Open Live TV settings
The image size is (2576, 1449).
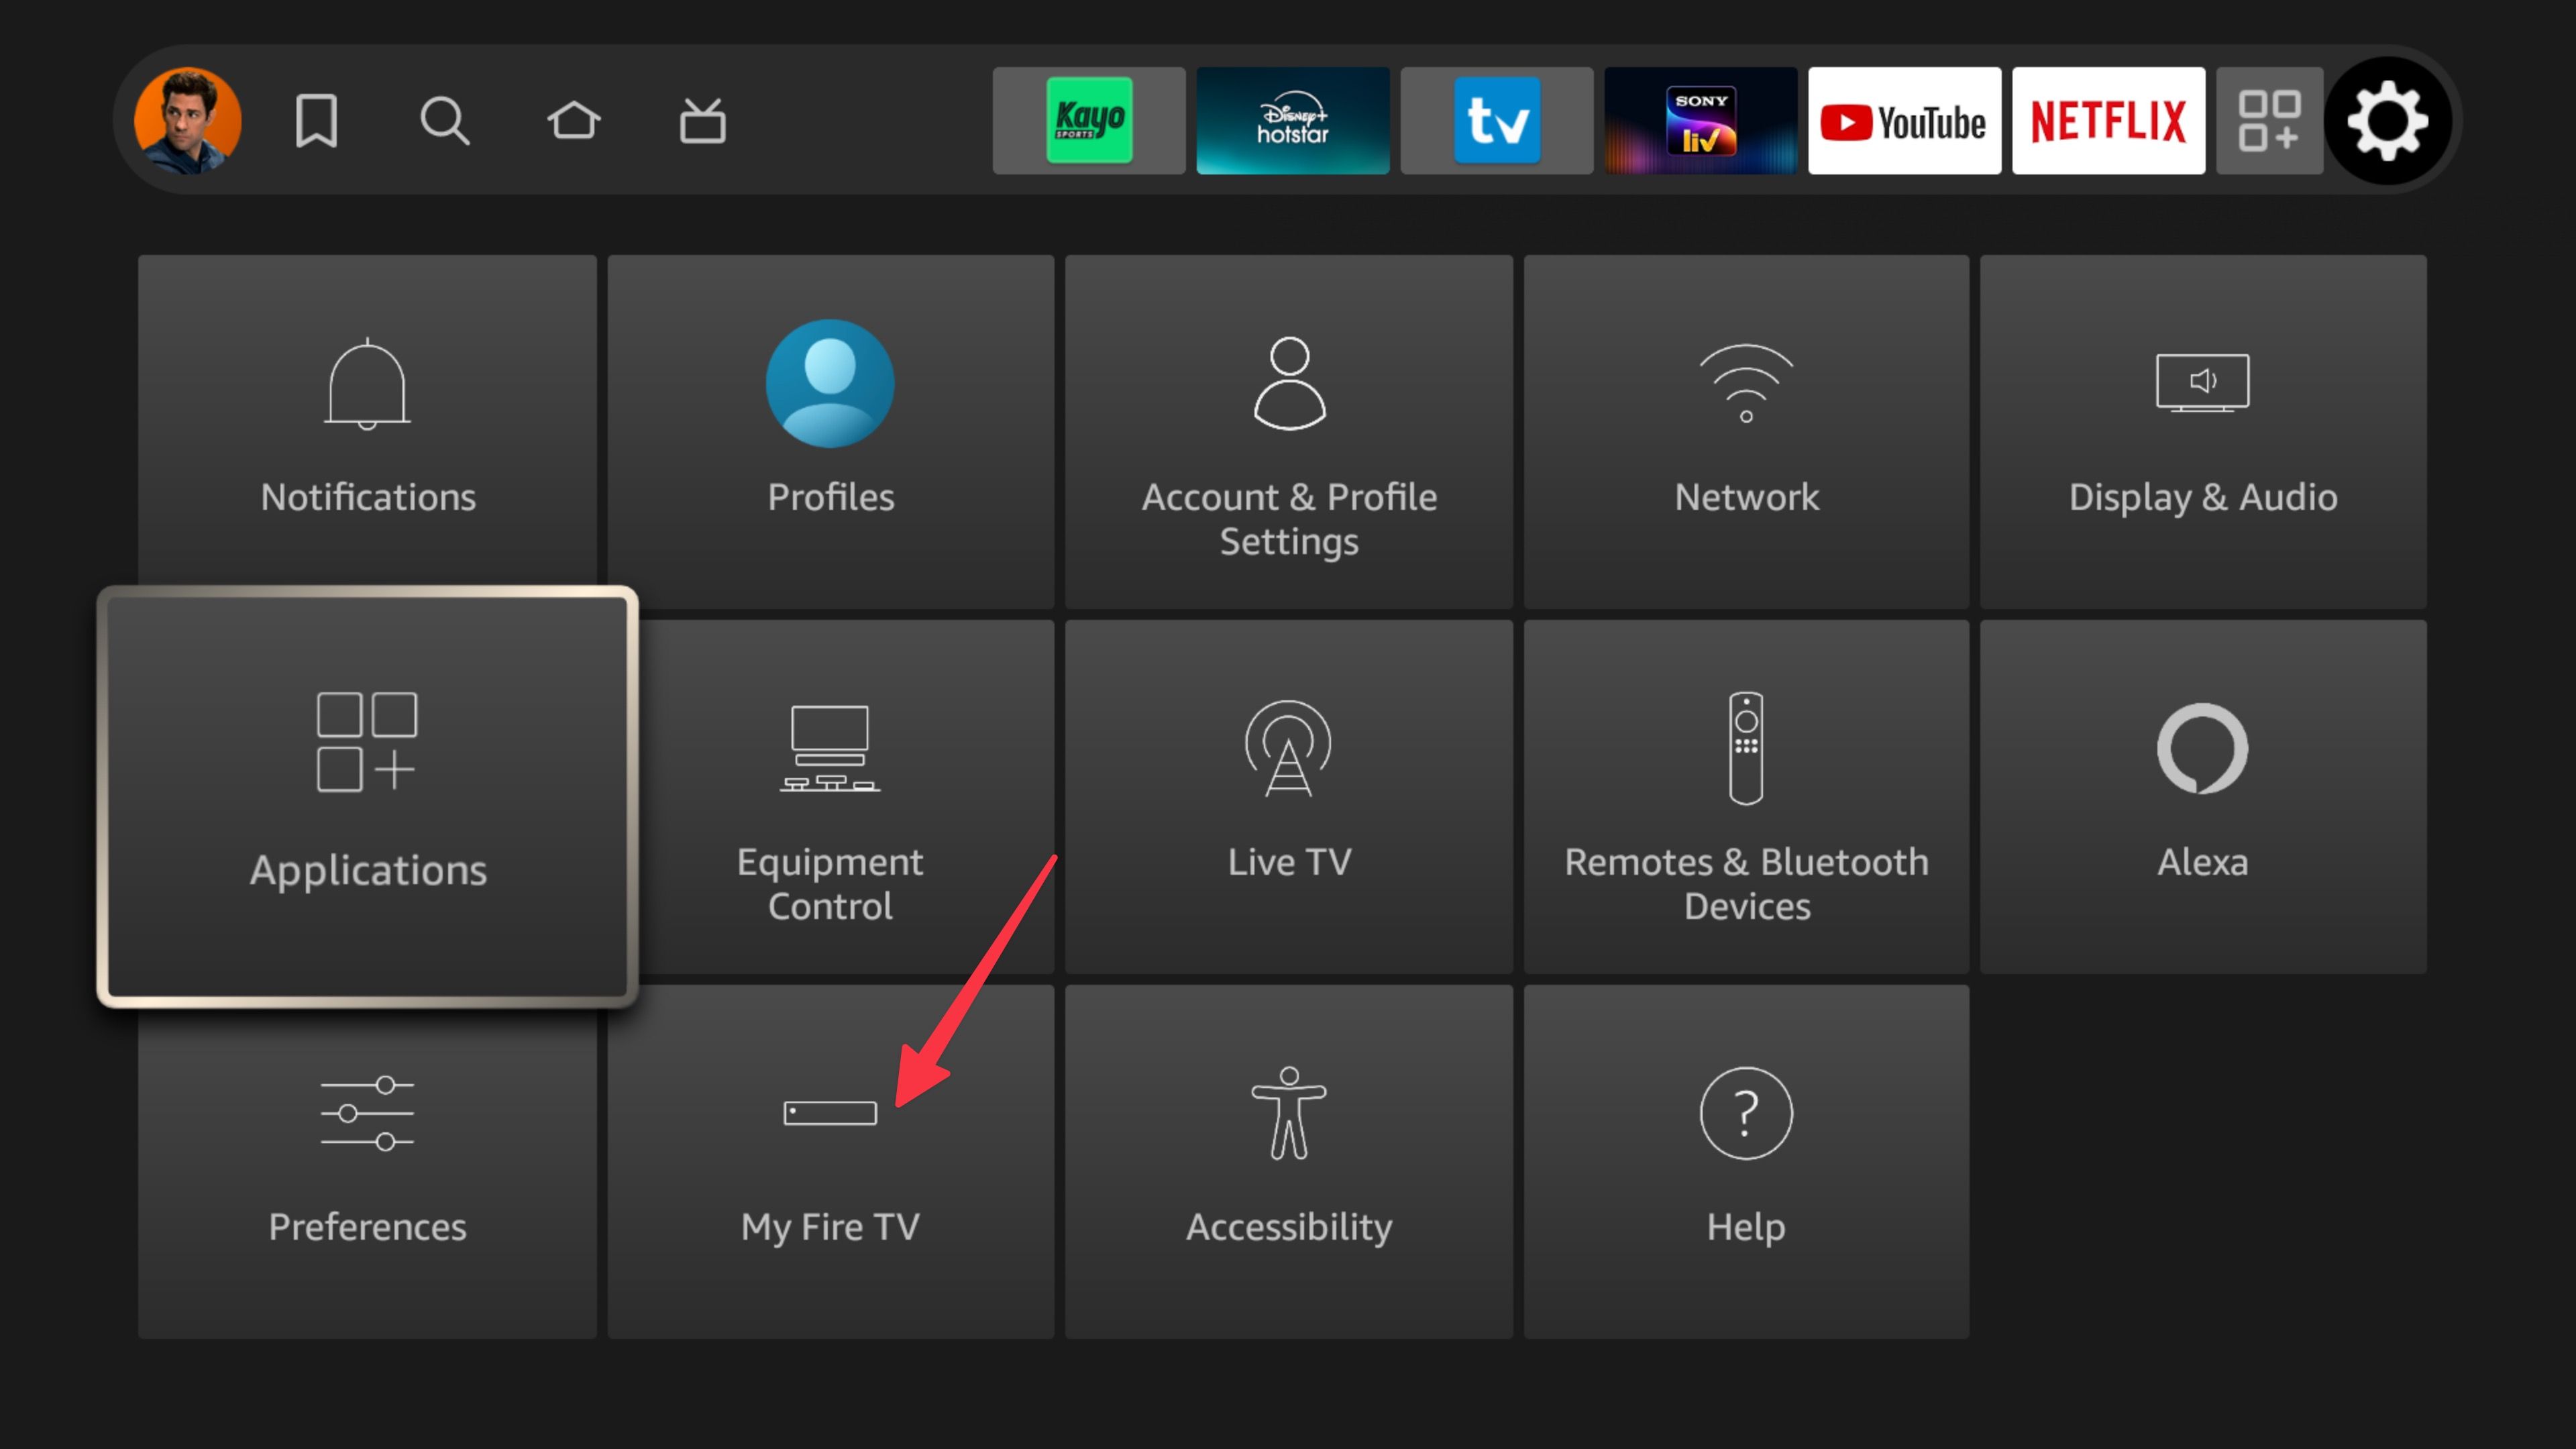1288,798
